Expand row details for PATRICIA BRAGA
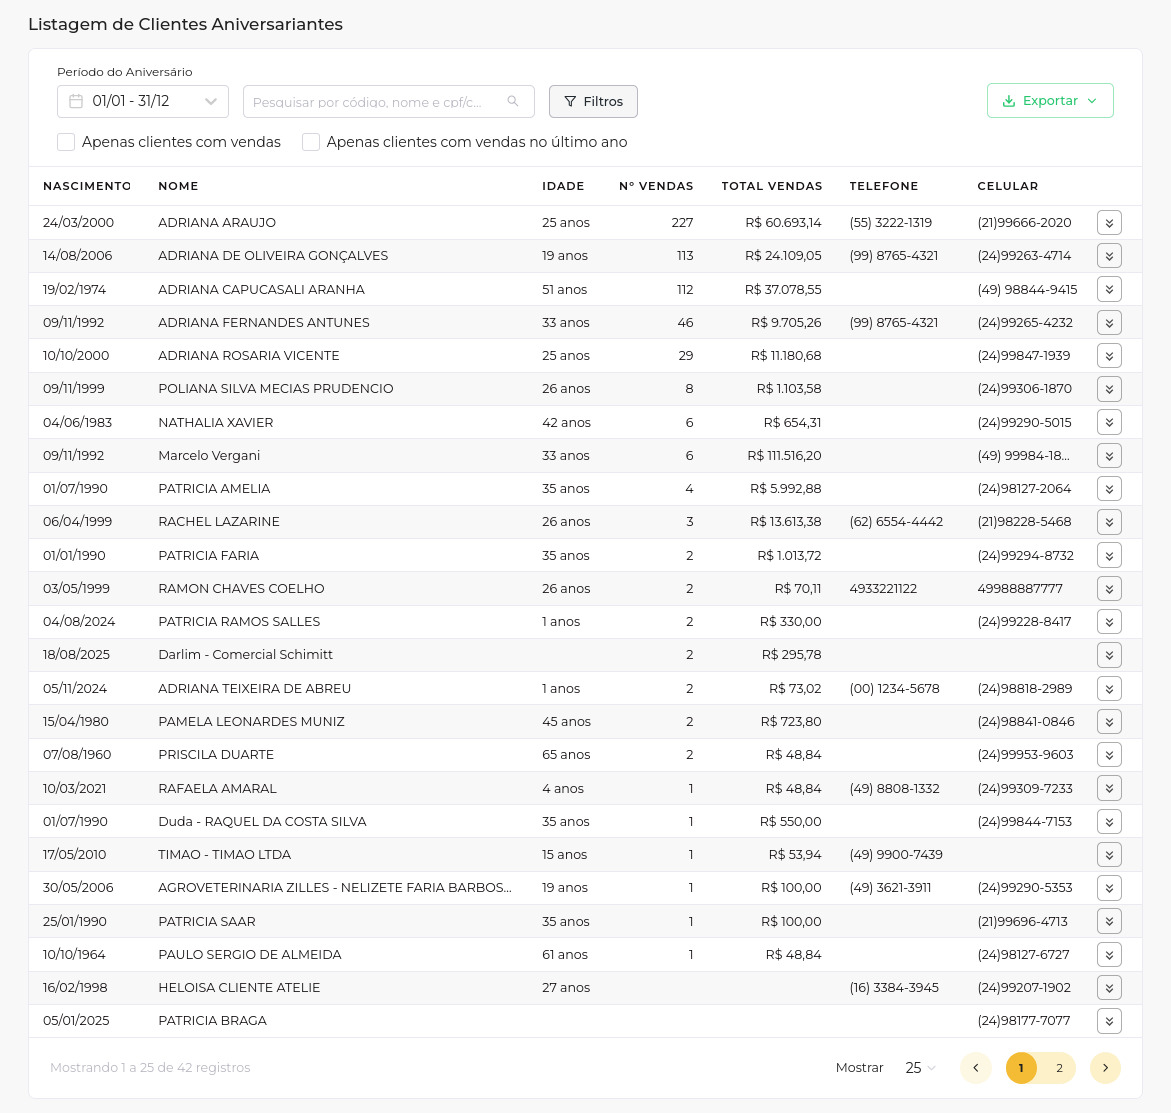 [1108, 1021]
